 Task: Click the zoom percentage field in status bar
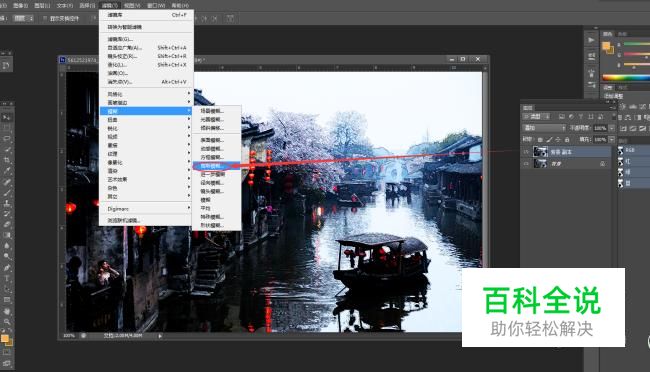tap(69, 336)
